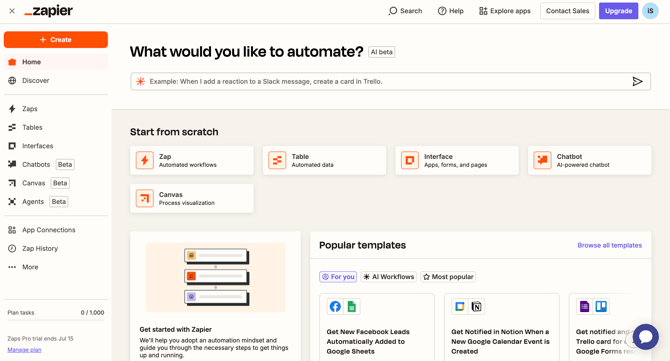Click the Canvas process visualization icon
The image size is (670, 361).
[144, 199]
